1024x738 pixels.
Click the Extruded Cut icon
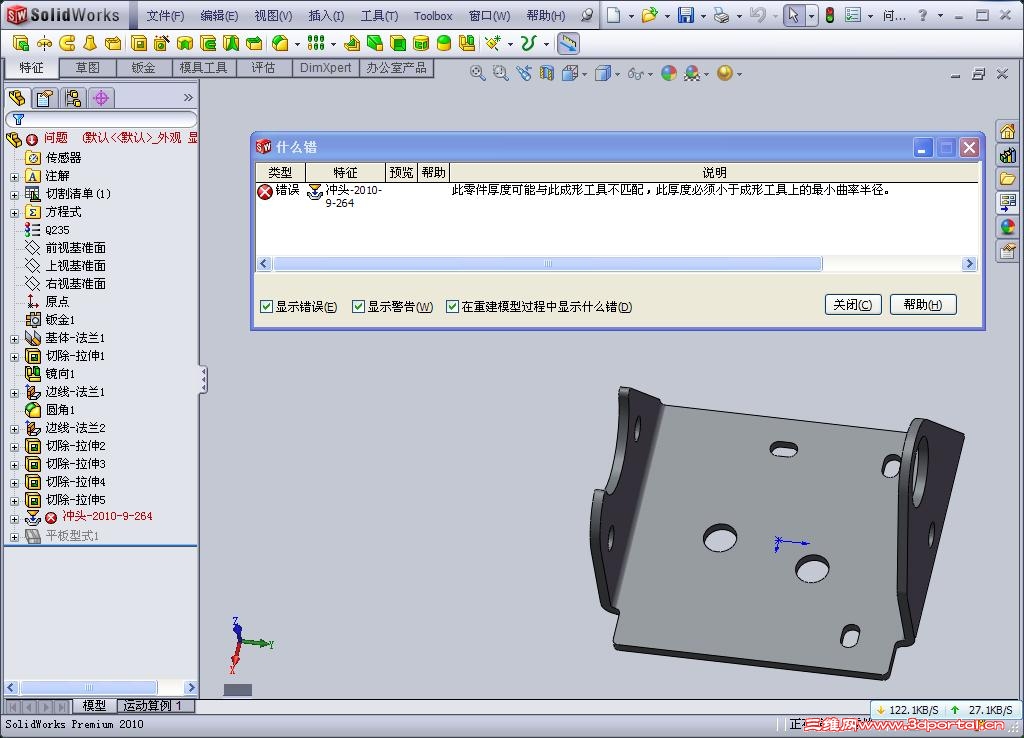pos(138,43)
